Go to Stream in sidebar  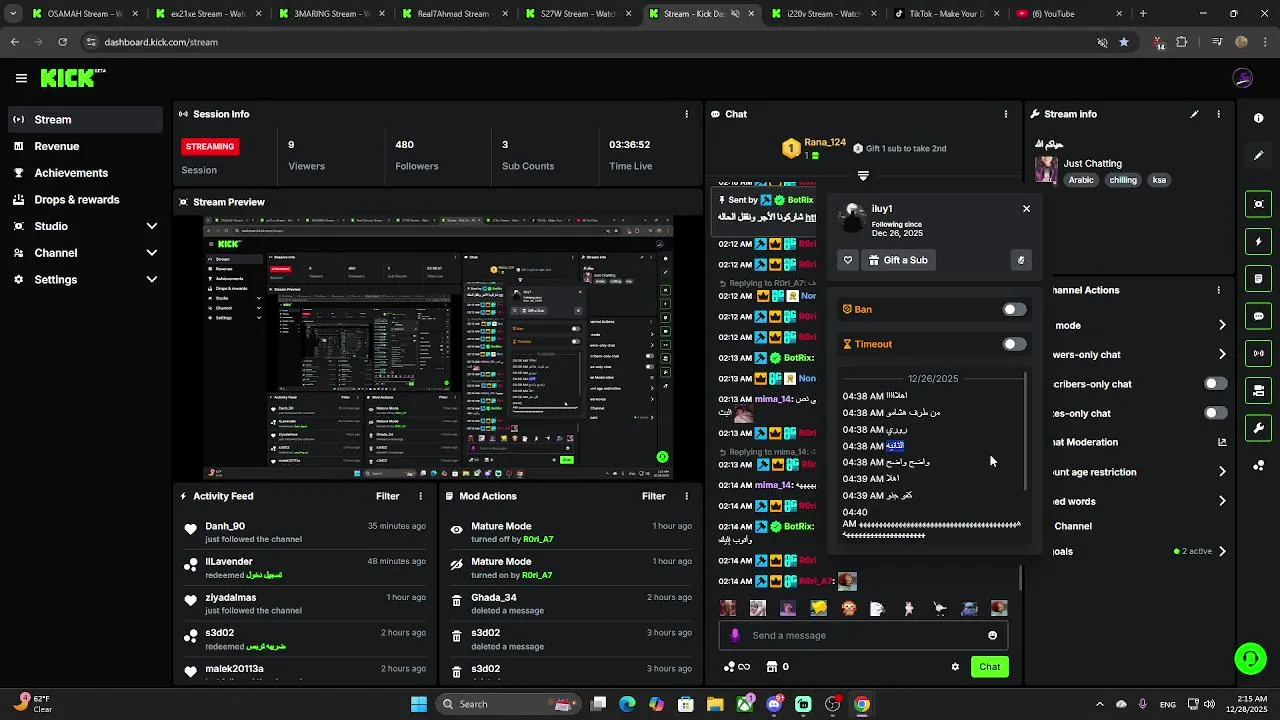point(84,119)
